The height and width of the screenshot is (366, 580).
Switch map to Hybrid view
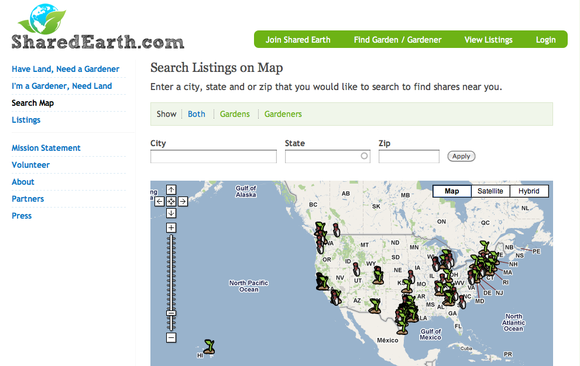pyautogui.click(x=529, y=191)
